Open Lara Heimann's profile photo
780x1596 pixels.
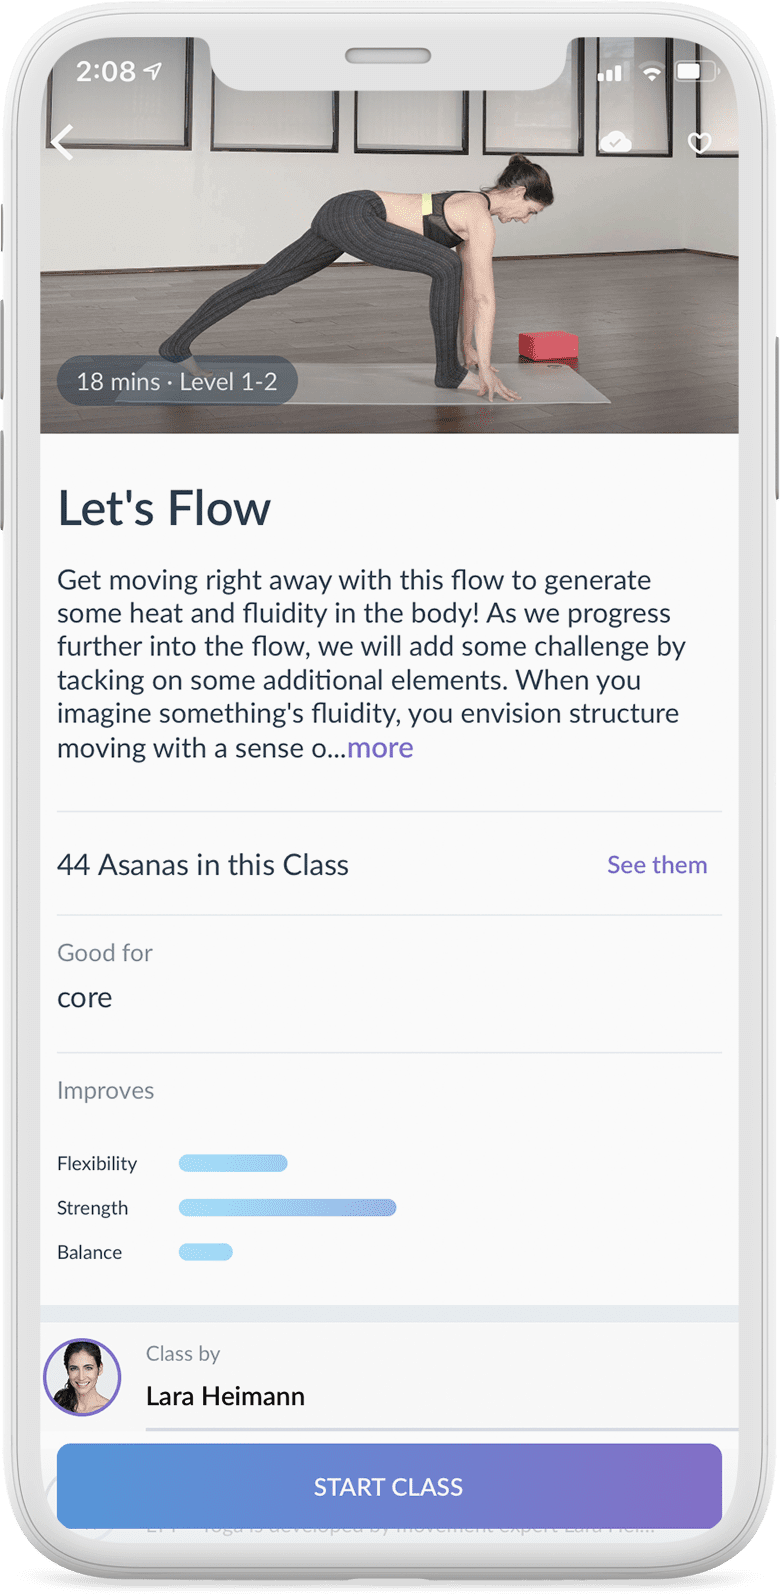coord(82,1377)
